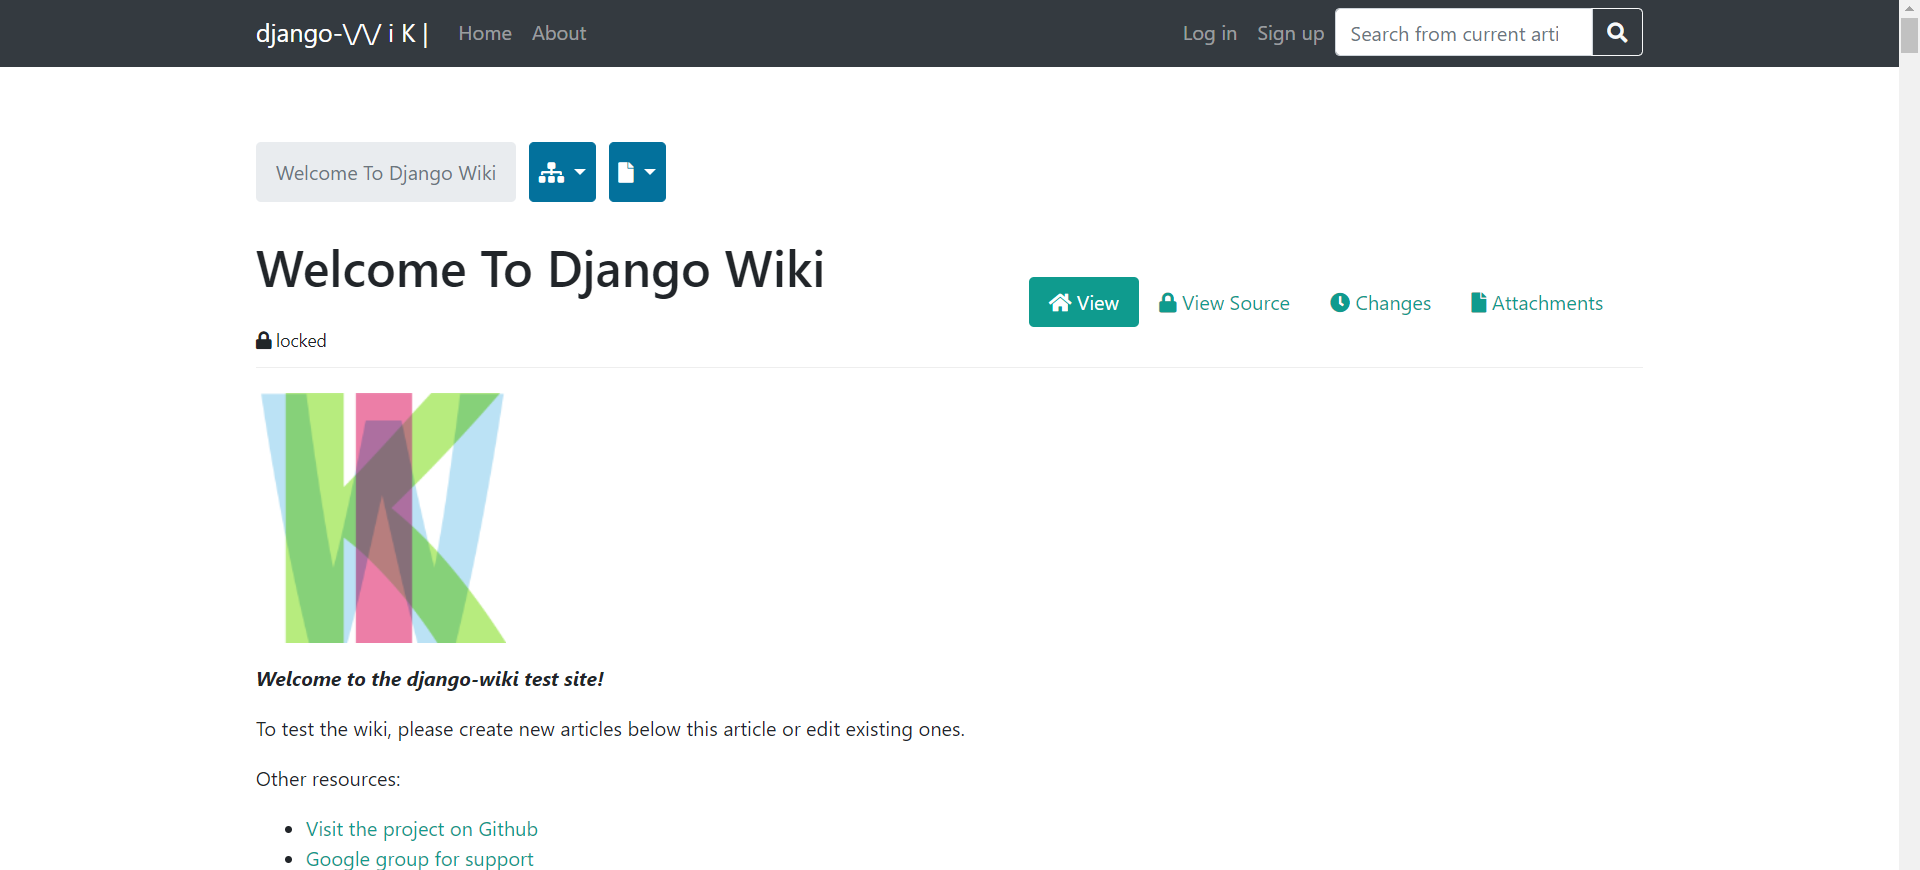The width and height of the screenshot is (1920, 870).
Task: Open the sitemap hierarchy dropdown
Action: point(562,172)
